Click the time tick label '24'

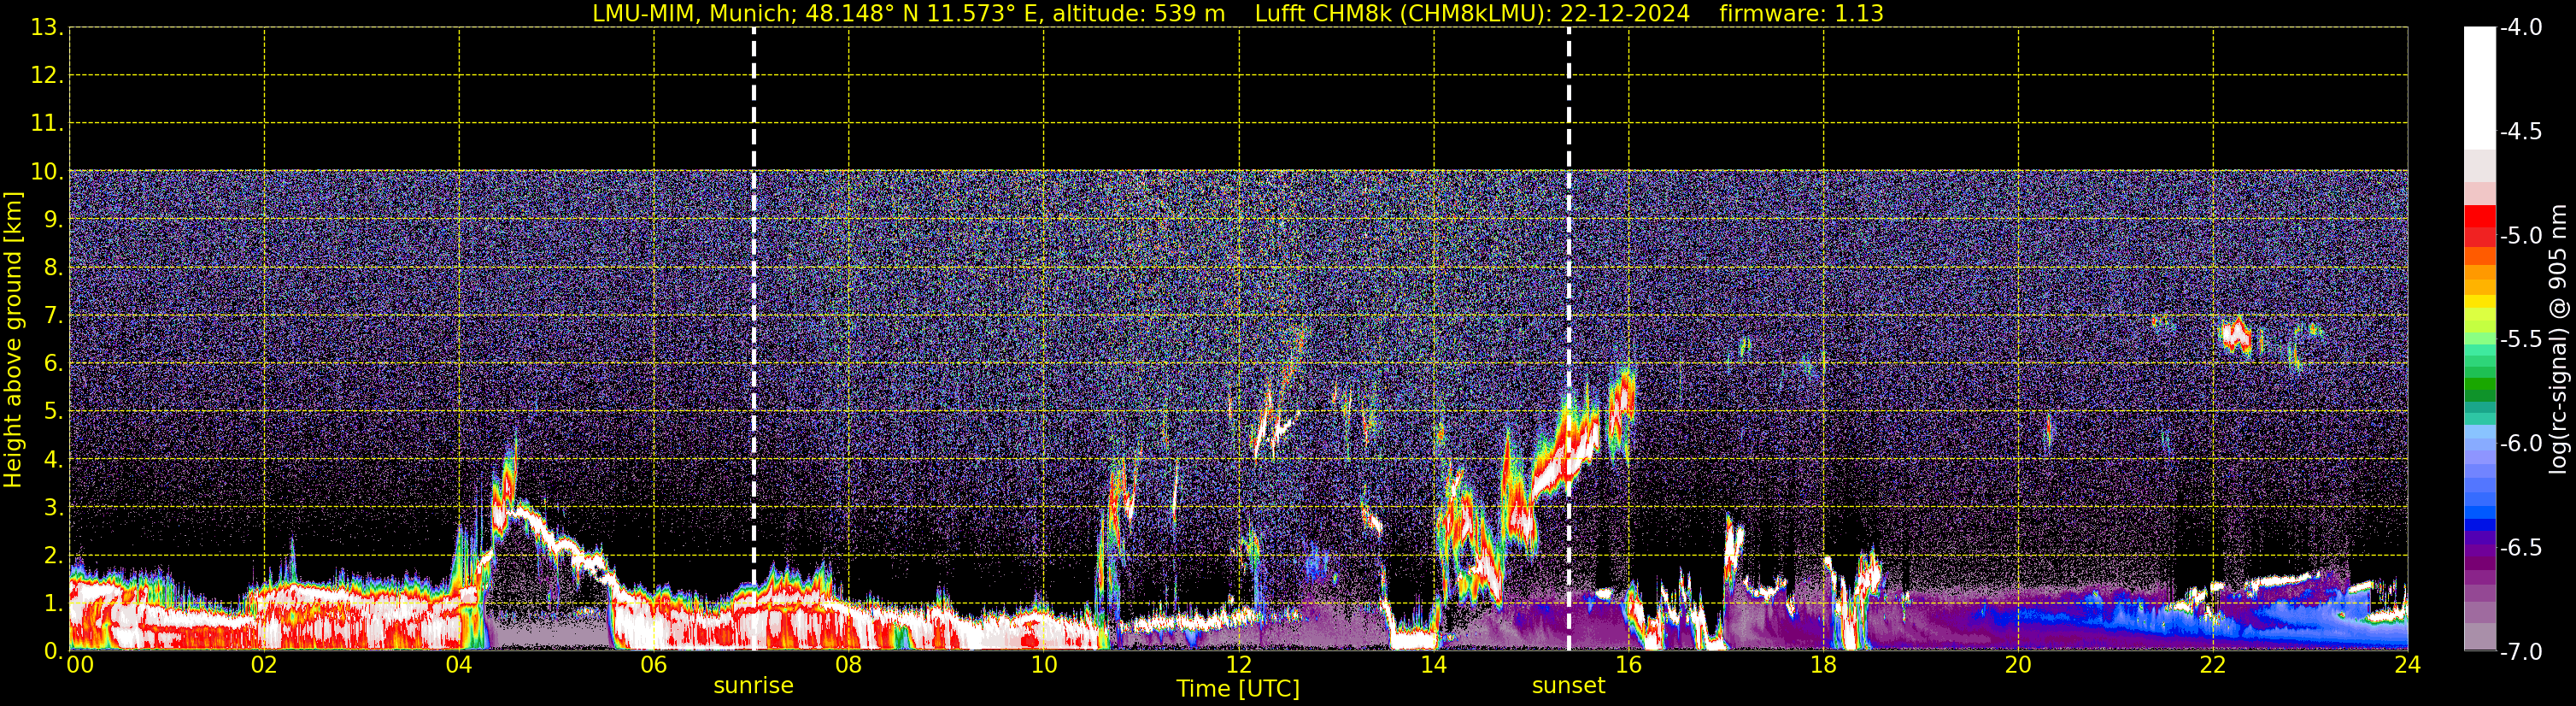click(2408, 664)
